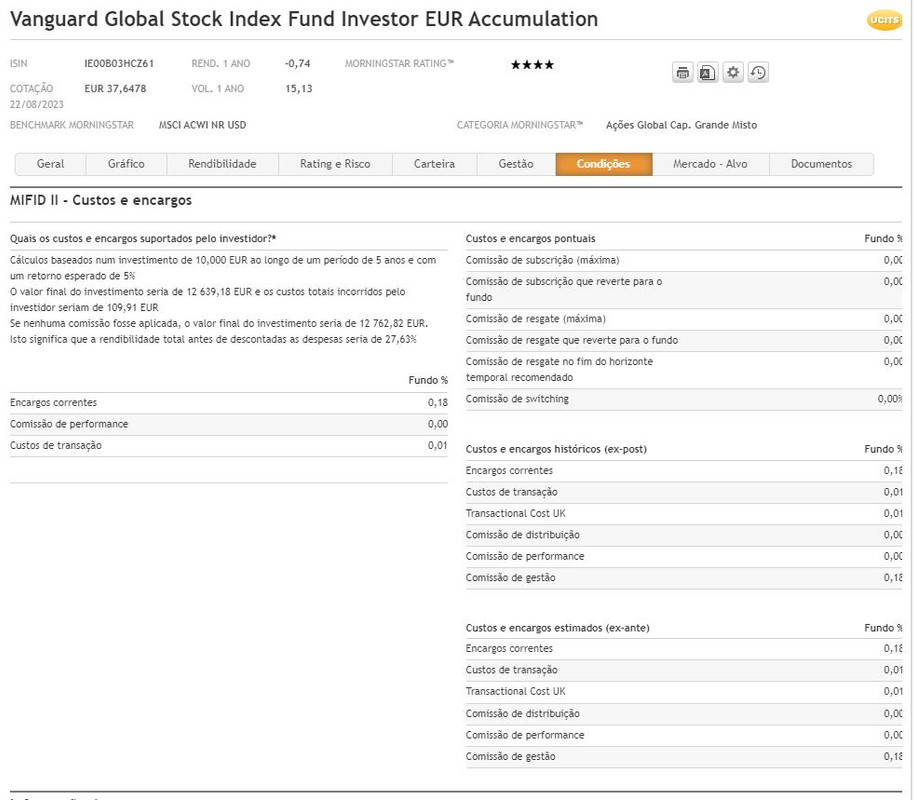
Task: Click the fund title heading
Action: [x=304, y=19]
